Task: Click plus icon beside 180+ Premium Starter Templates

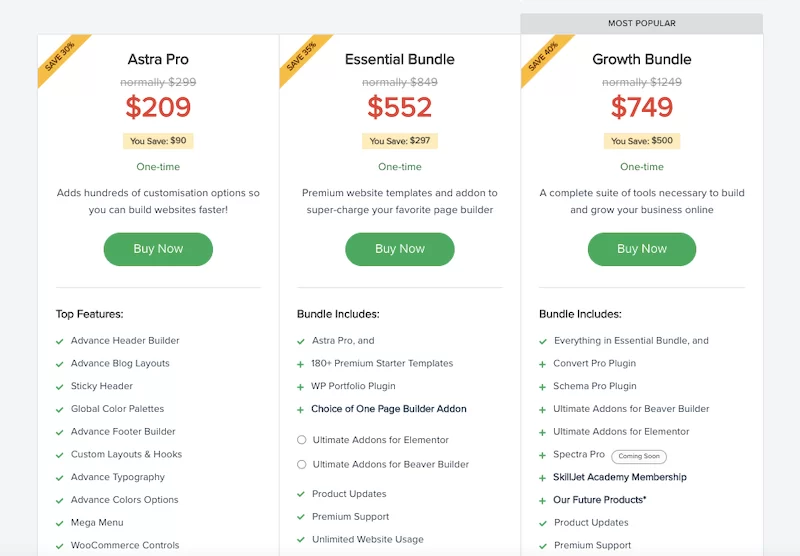Action: (x=301, y=364)
